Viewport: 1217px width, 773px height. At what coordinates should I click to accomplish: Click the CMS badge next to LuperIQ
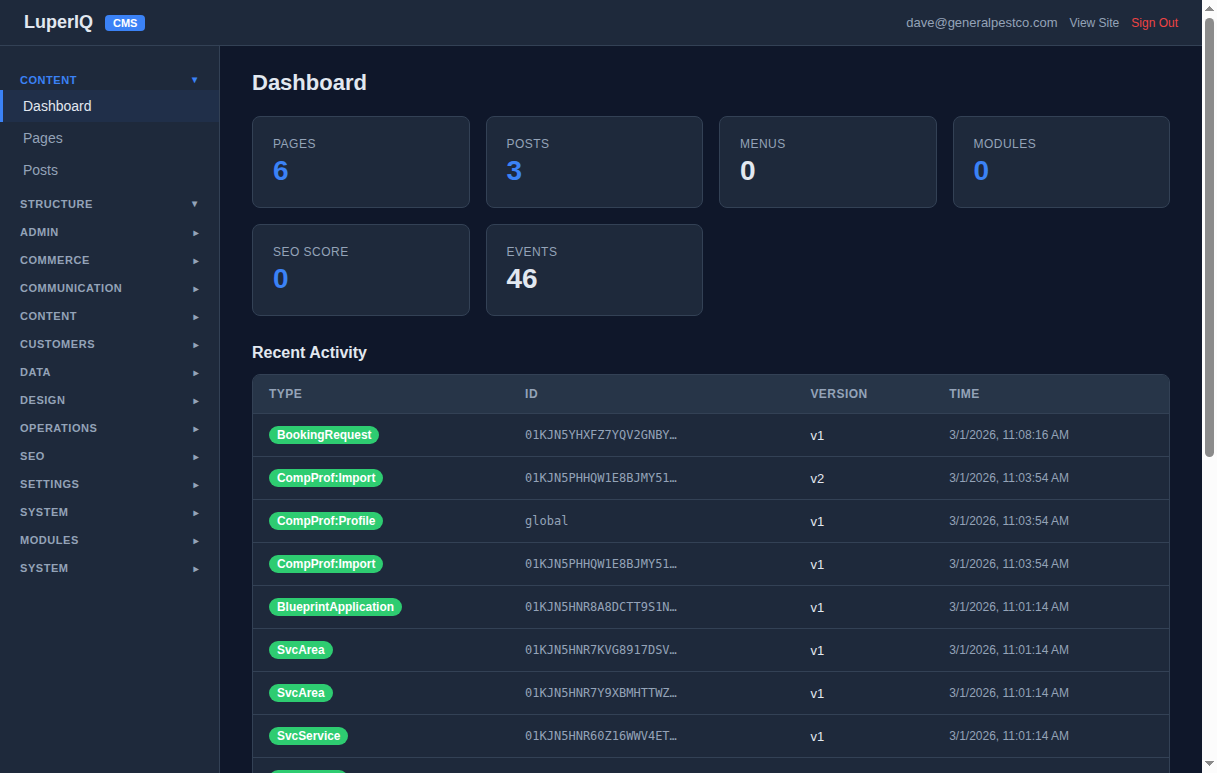pyautogui.click(x=125, y=22)
